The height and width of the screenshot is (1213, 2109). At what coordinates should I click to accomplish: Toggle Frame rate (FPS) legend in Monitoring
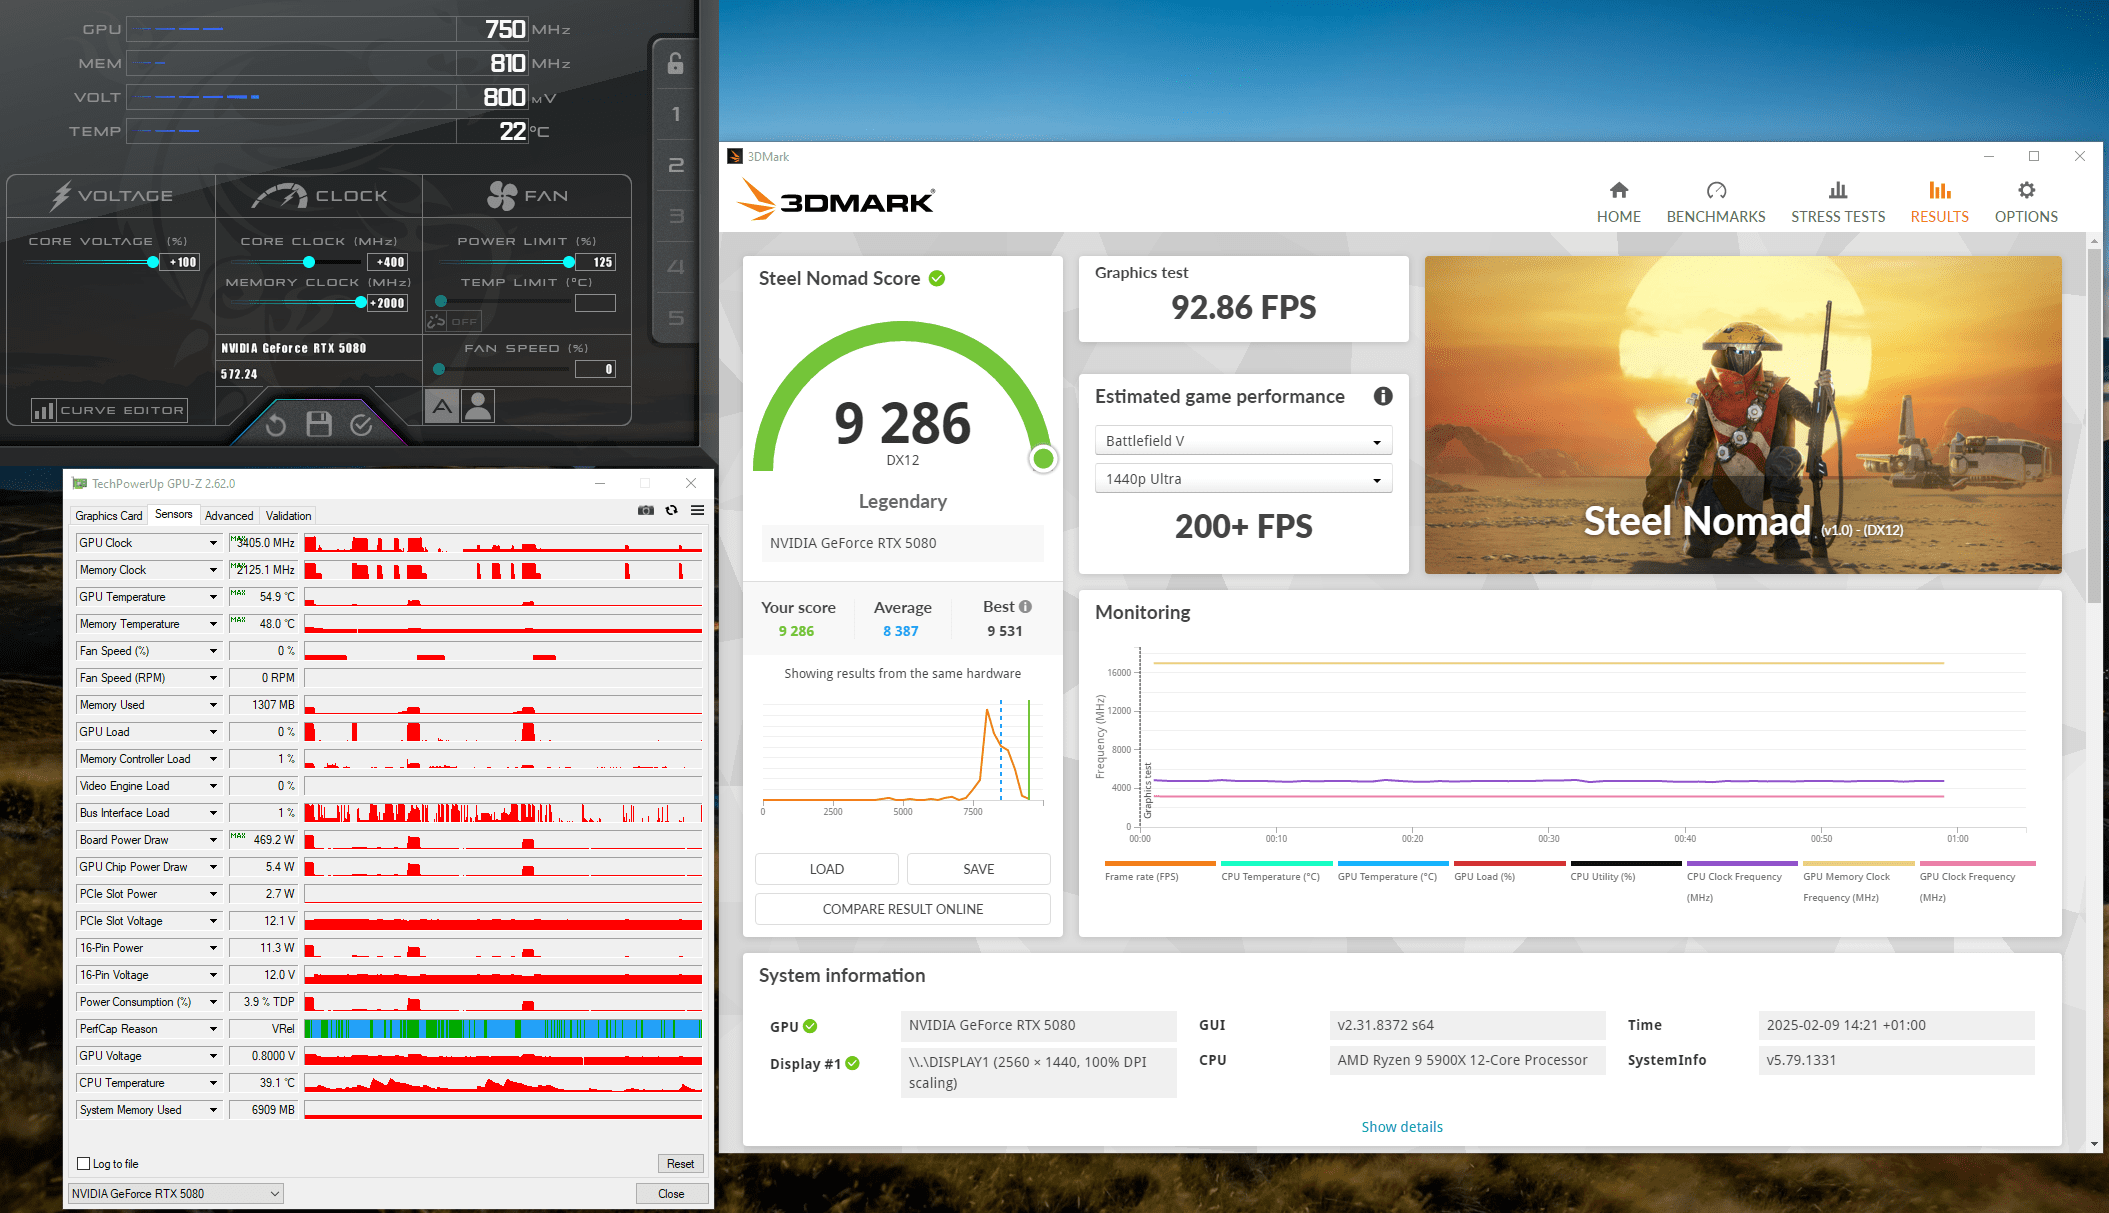[1160, 871]
